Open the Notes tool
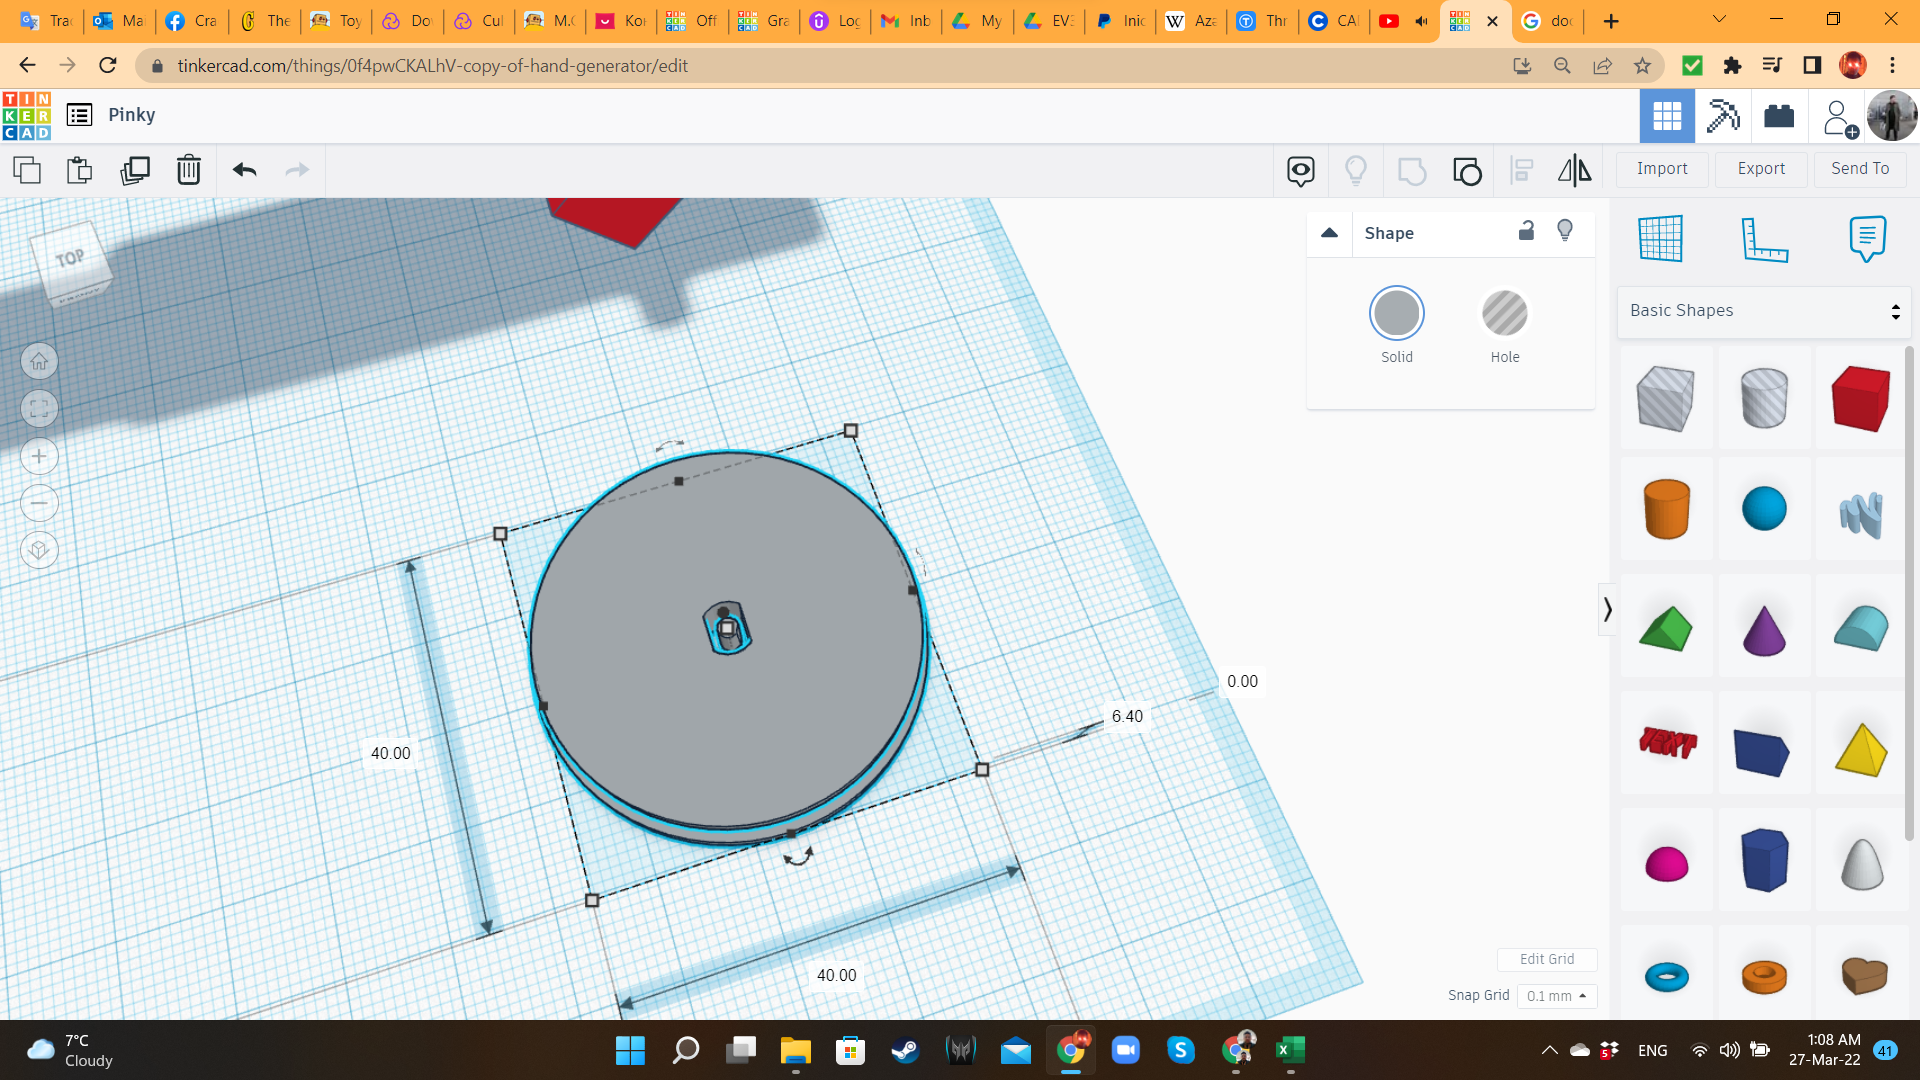Image resolution: width=1920 pixels, height=1080 pixels. pos(1867,238)
